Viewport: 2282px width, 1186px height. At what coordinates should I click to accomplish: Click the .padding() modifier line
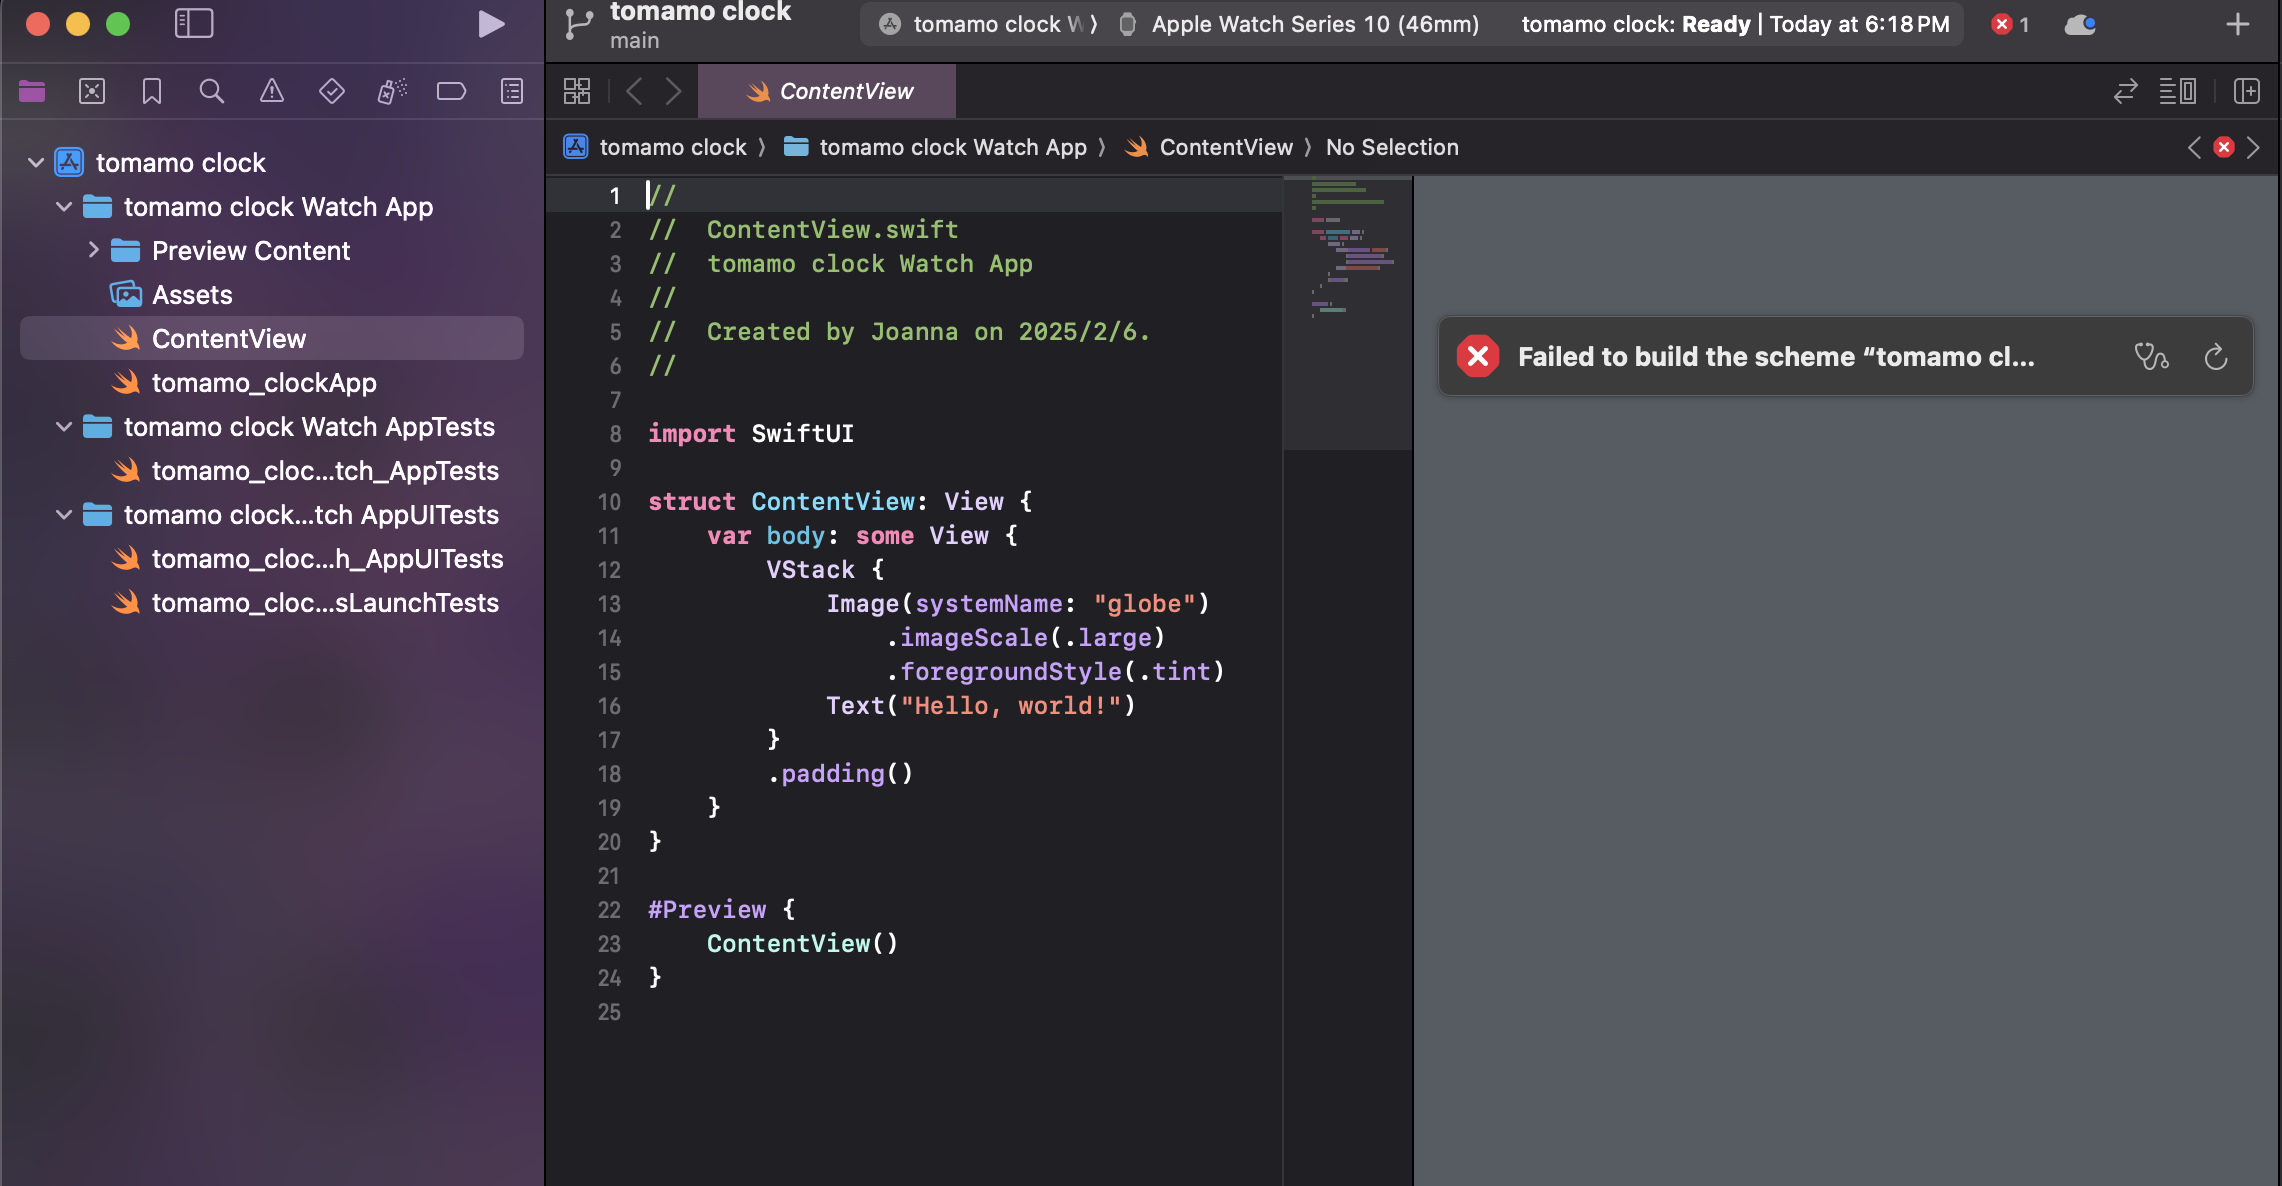tap(840, 774)
